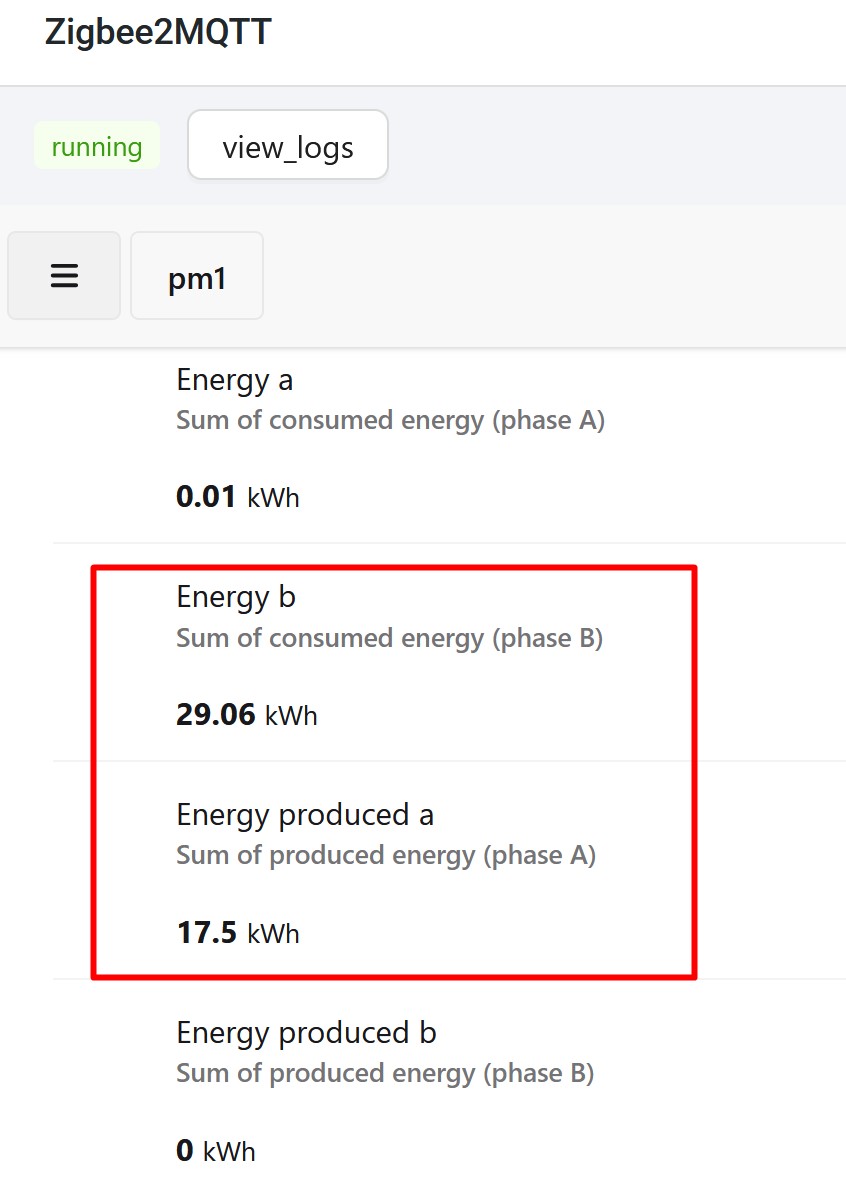Screen dimensions: 846x1189
Task: Open the hamburger navigation menu
Action: tap(64, 276)
